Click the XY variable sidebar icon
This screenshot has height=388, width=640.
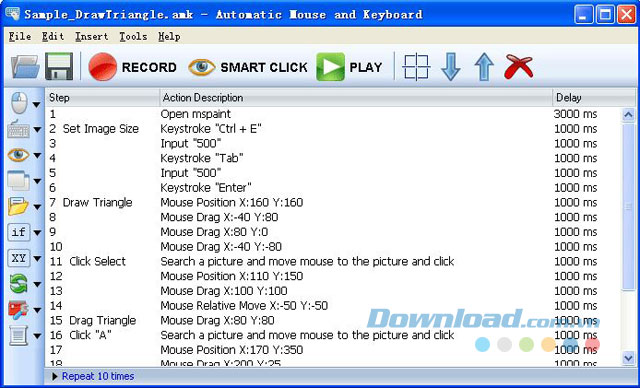(x=18, y=258)
